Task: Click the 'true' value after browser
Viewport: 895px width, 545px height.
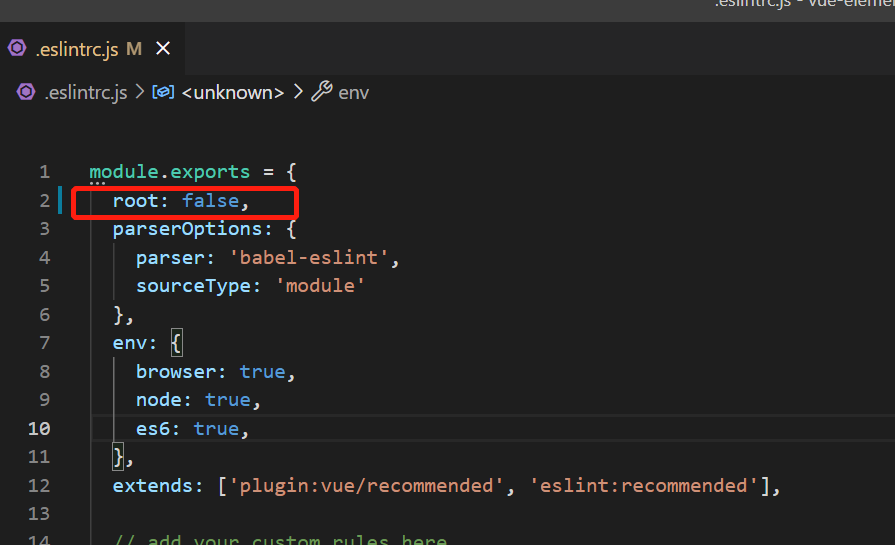Action: [x=262, y=372]
